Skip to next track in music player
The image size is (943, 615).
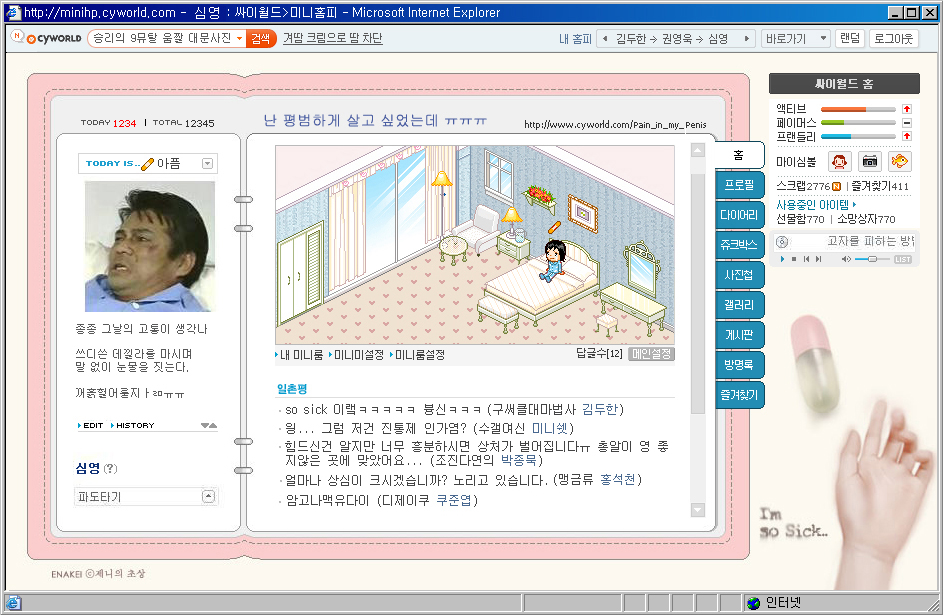coord(818,259)
